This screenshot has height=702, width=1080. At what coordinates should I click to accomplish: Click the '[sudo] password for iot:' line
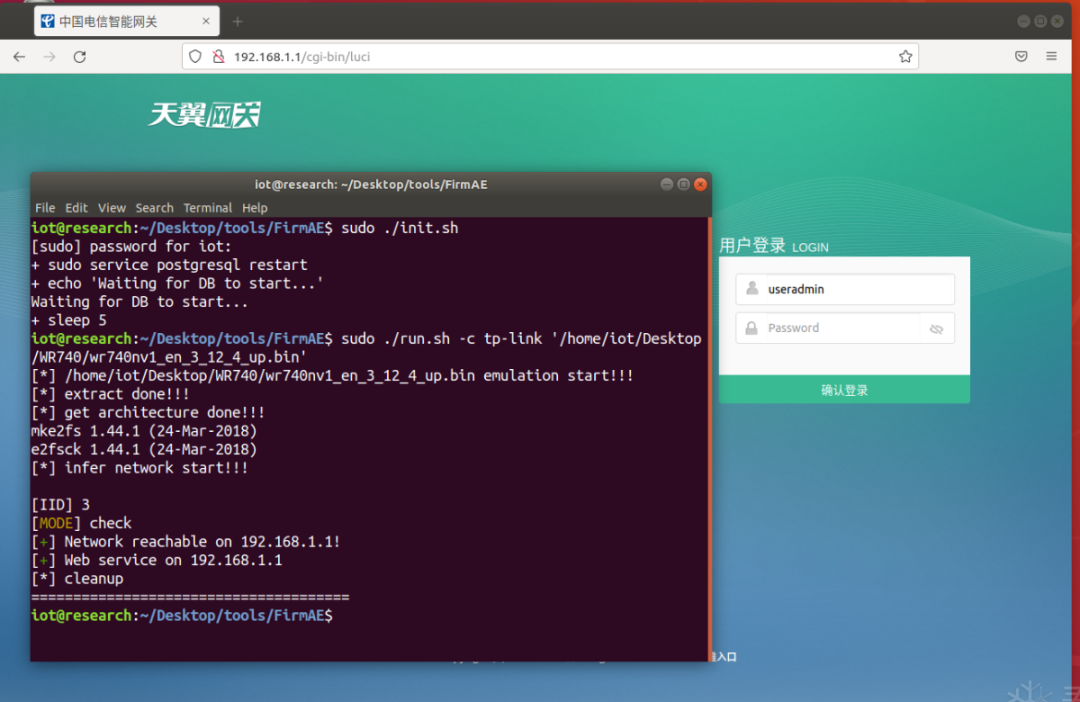132,247
